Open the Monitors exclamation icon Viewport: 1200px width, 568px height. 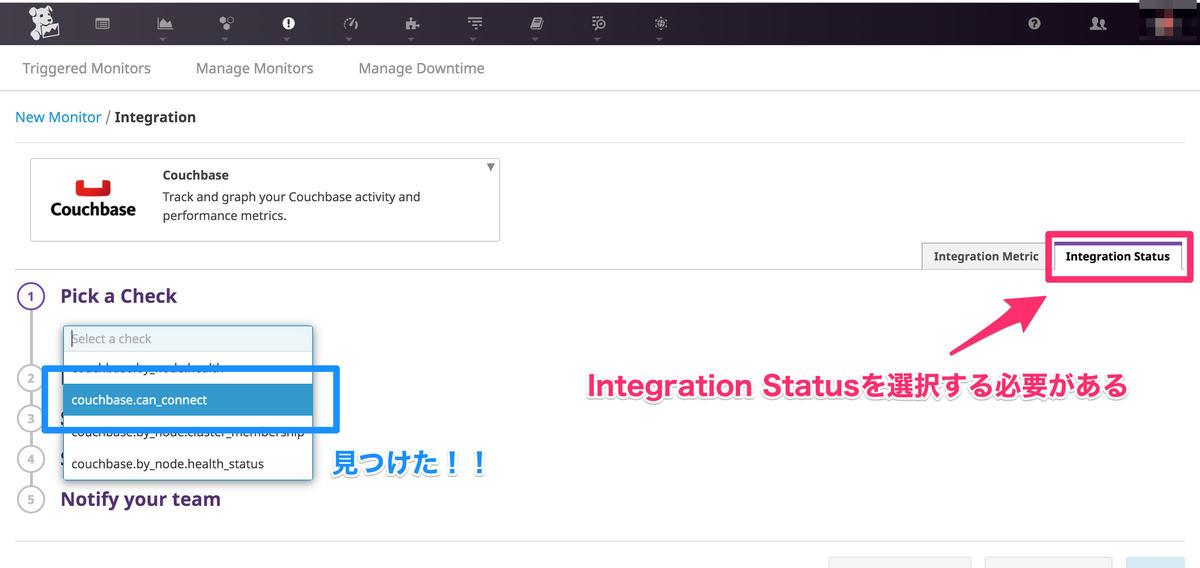[289, 23]
